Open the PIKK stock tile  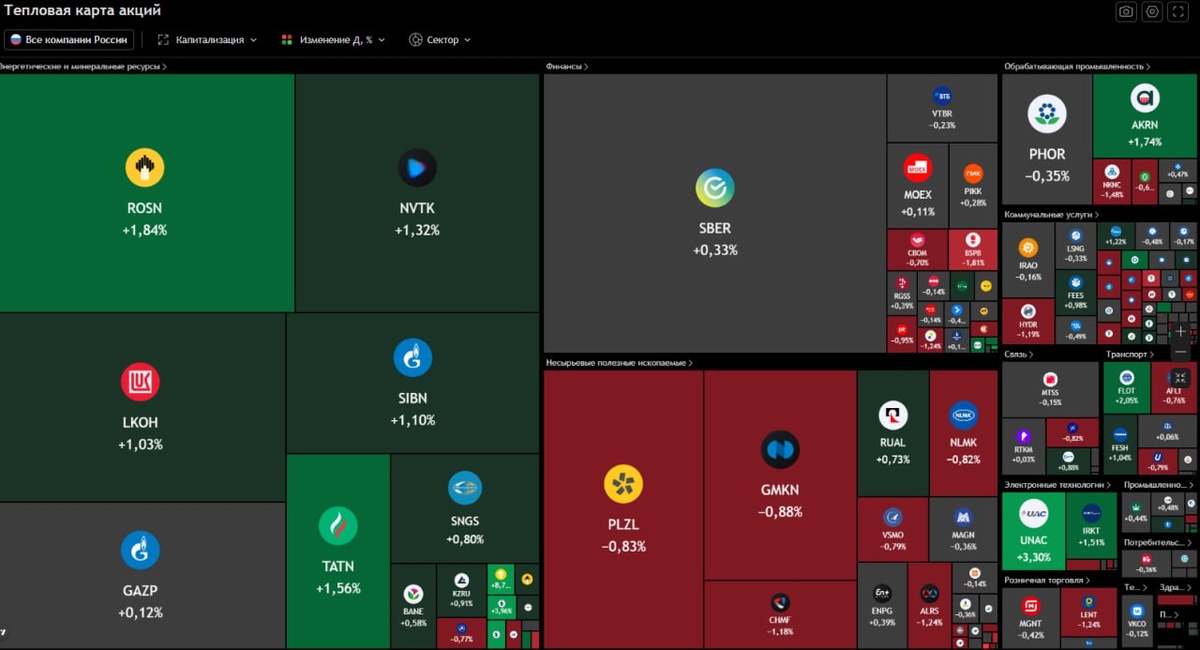pyautogui.click(x=973, y=187)
